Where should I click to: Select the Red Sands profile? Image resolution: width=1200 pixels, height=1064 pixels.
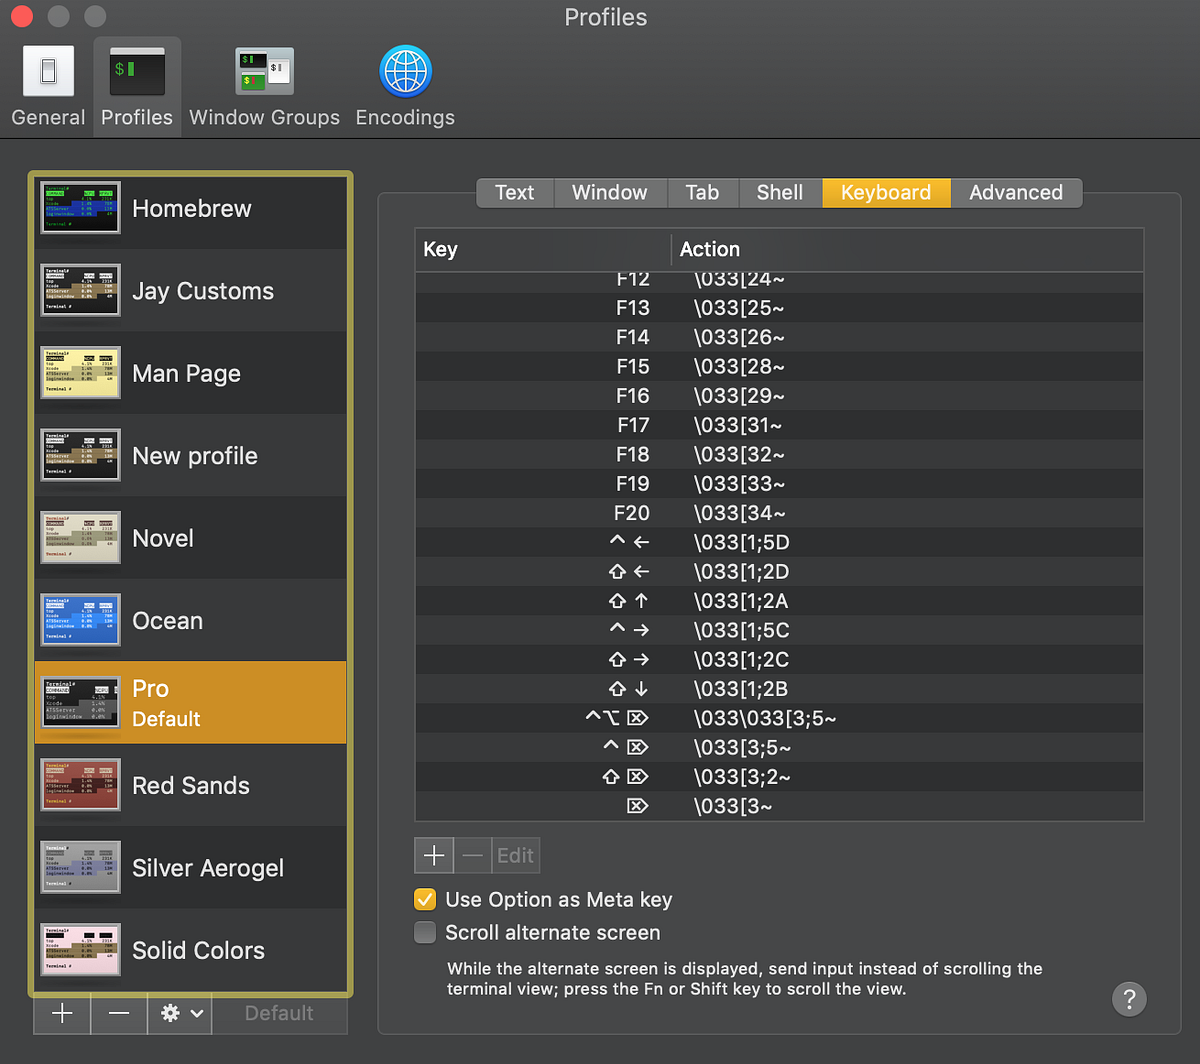click(190, 786)
